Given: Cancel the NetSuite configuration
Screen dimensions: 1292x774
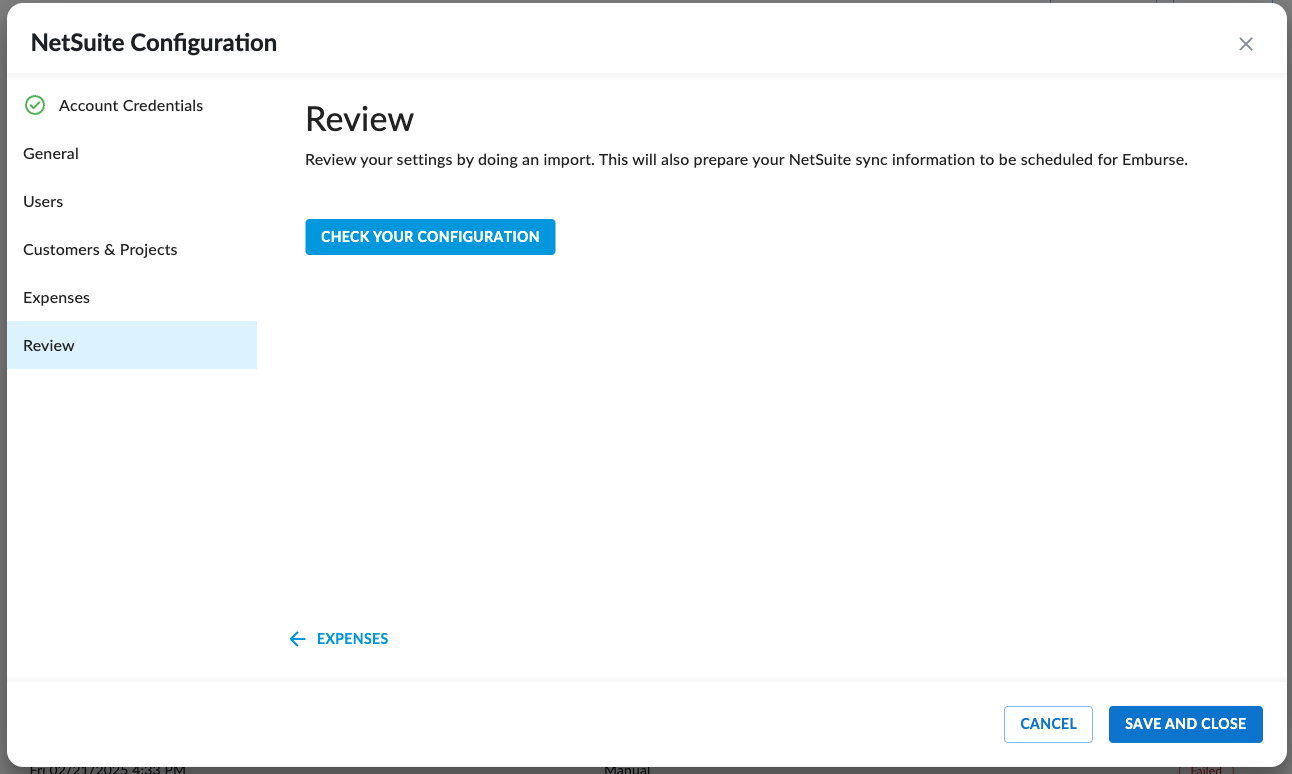Looking at the screenshot, I should [x=1048, y=724].
